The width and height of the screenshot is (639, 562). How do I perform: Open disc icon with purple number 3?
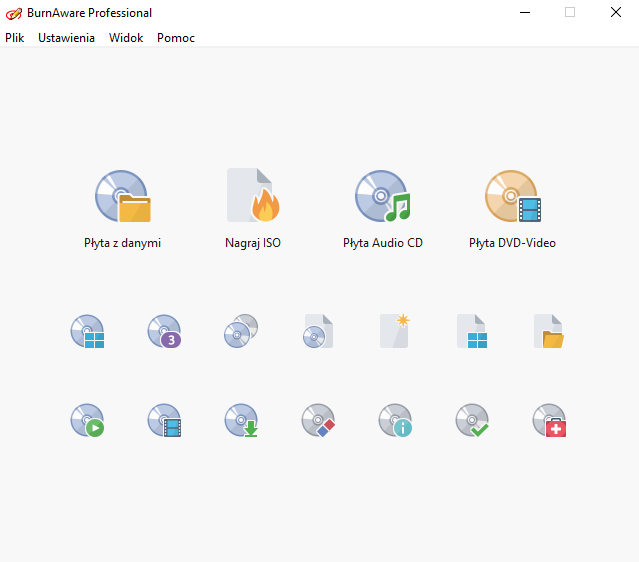[x=164, y=331]
